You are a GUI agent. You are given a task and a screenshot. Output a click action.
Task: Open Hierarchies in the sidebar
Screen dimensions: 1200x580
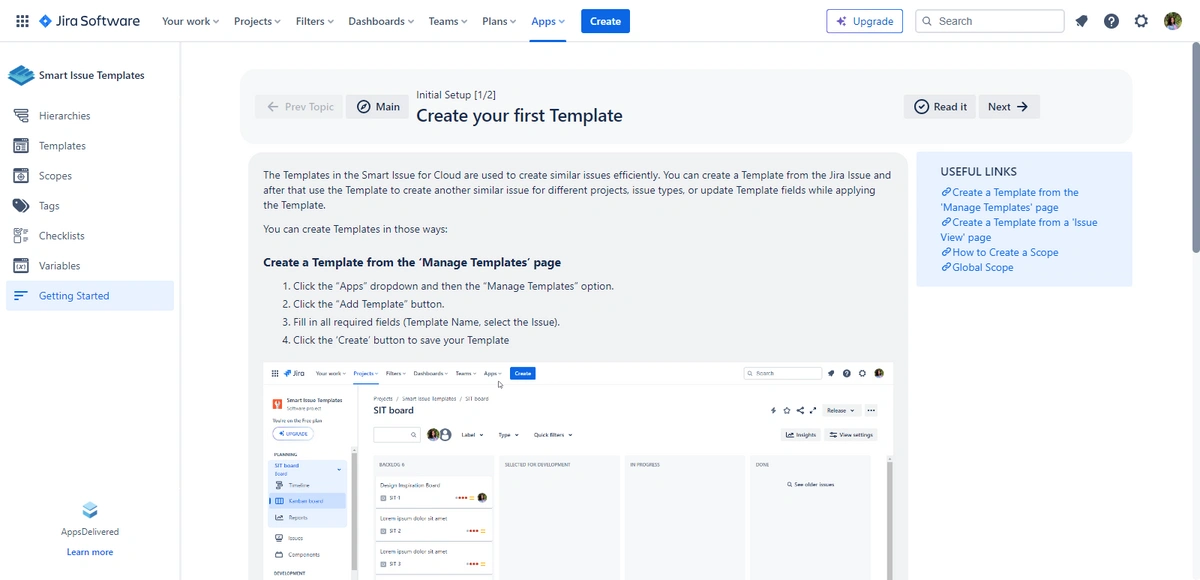click(90, 116)
